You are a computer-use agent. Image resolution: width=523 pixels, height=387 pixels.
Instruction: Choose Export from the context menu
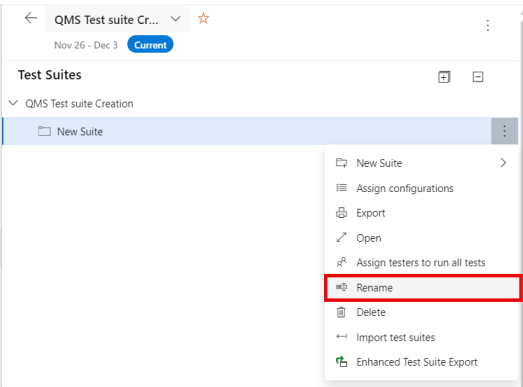coord(421,213)
